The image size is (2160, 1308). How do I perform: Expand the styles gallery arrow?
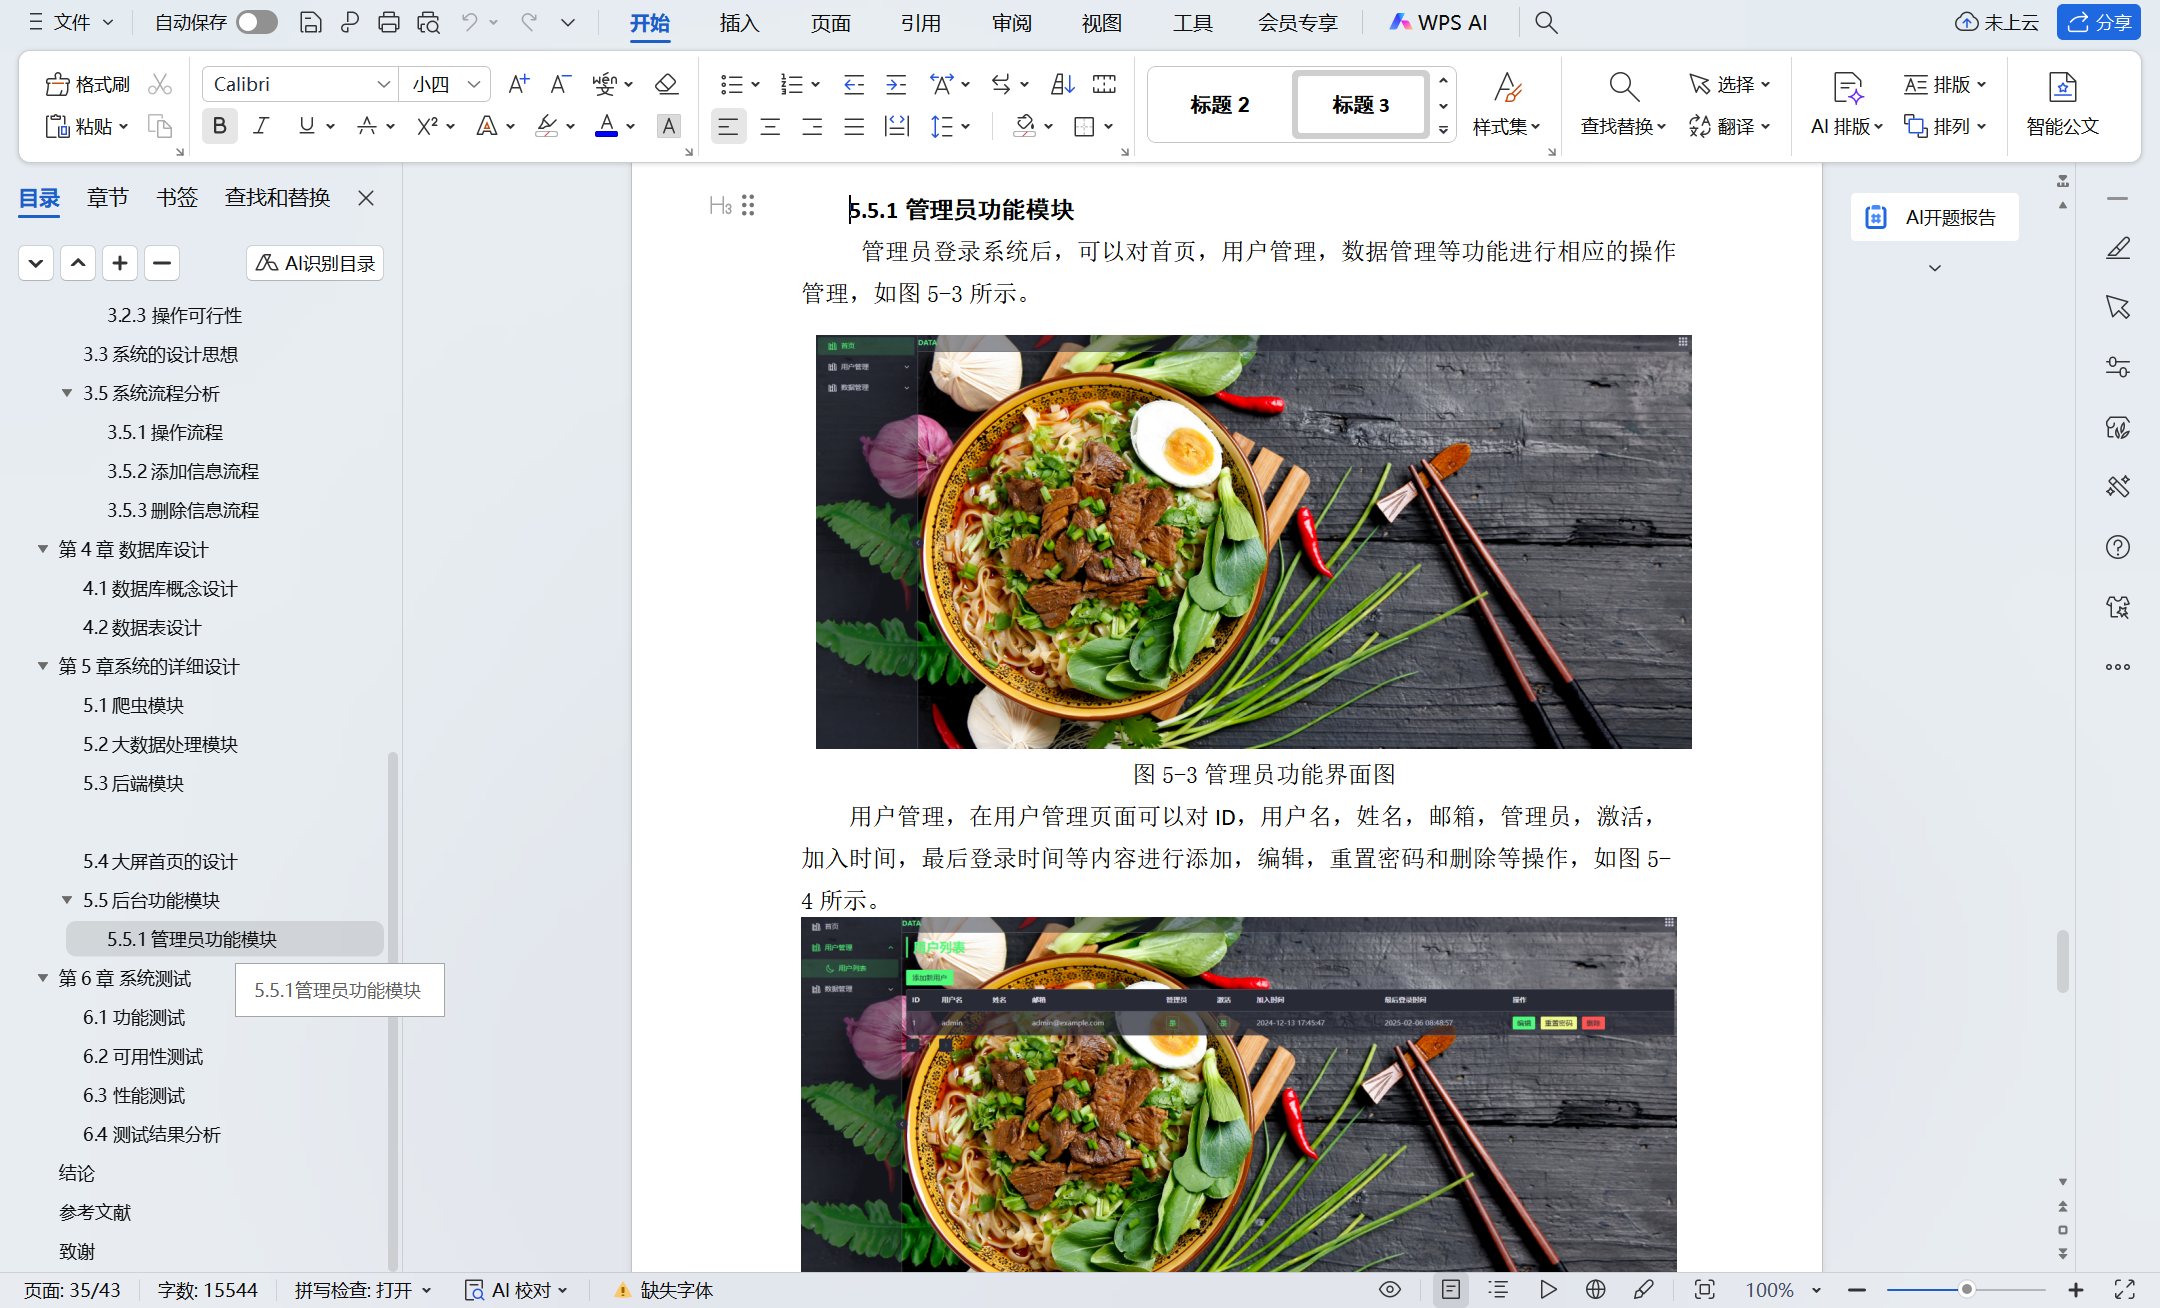point(1443,129)
